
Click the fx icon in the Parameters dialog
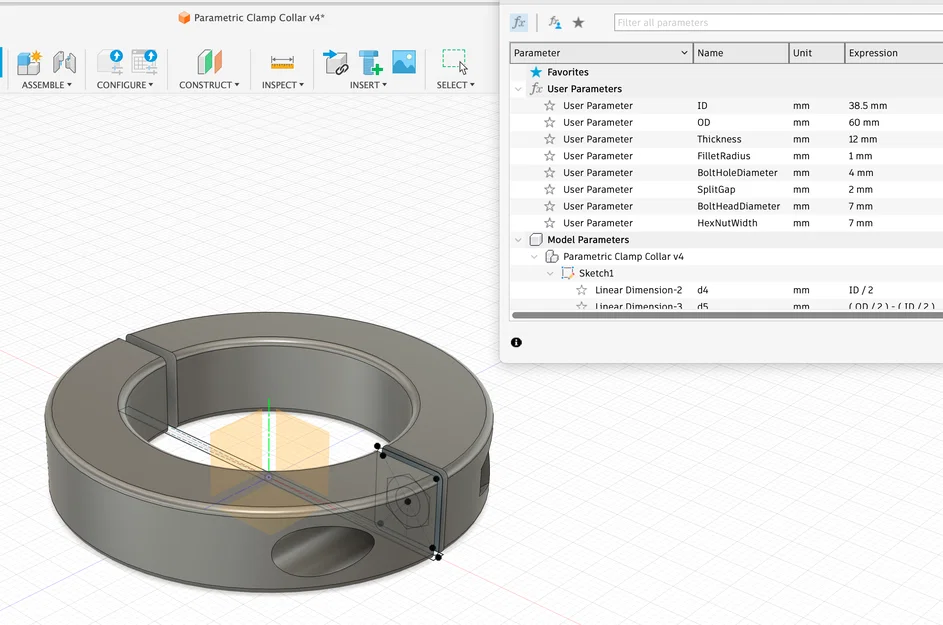coord(518,22)
